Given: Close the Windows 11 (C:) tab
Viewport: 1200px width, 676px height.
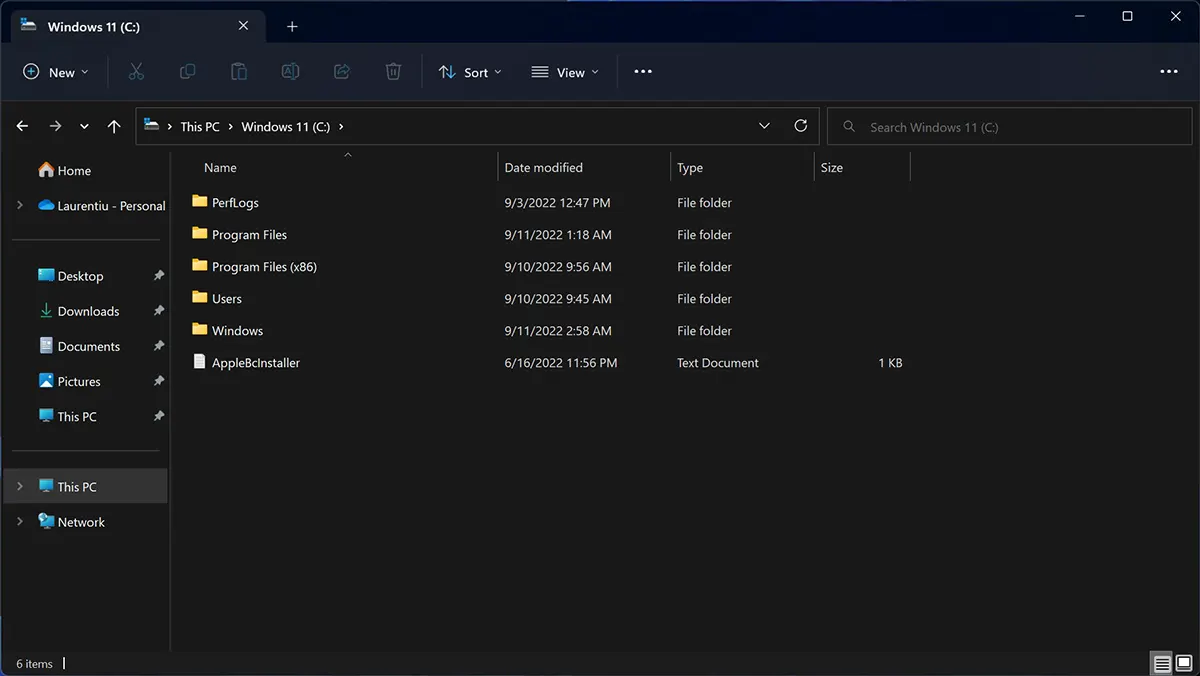Looking at the screenshot, I should coord(244,27).
